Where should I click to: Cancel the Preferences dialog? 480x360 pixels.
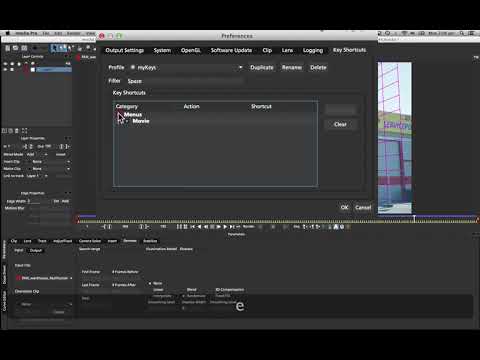coord(363,207)
